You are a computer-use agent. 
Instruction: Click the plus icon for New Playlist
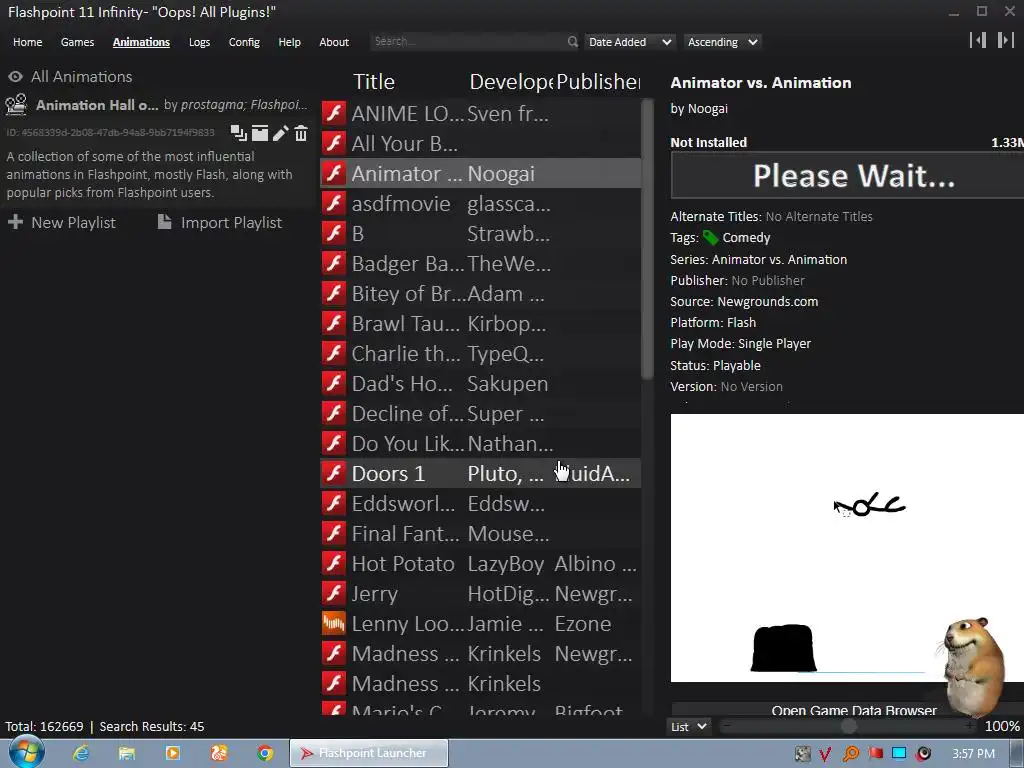pos(15,222)
